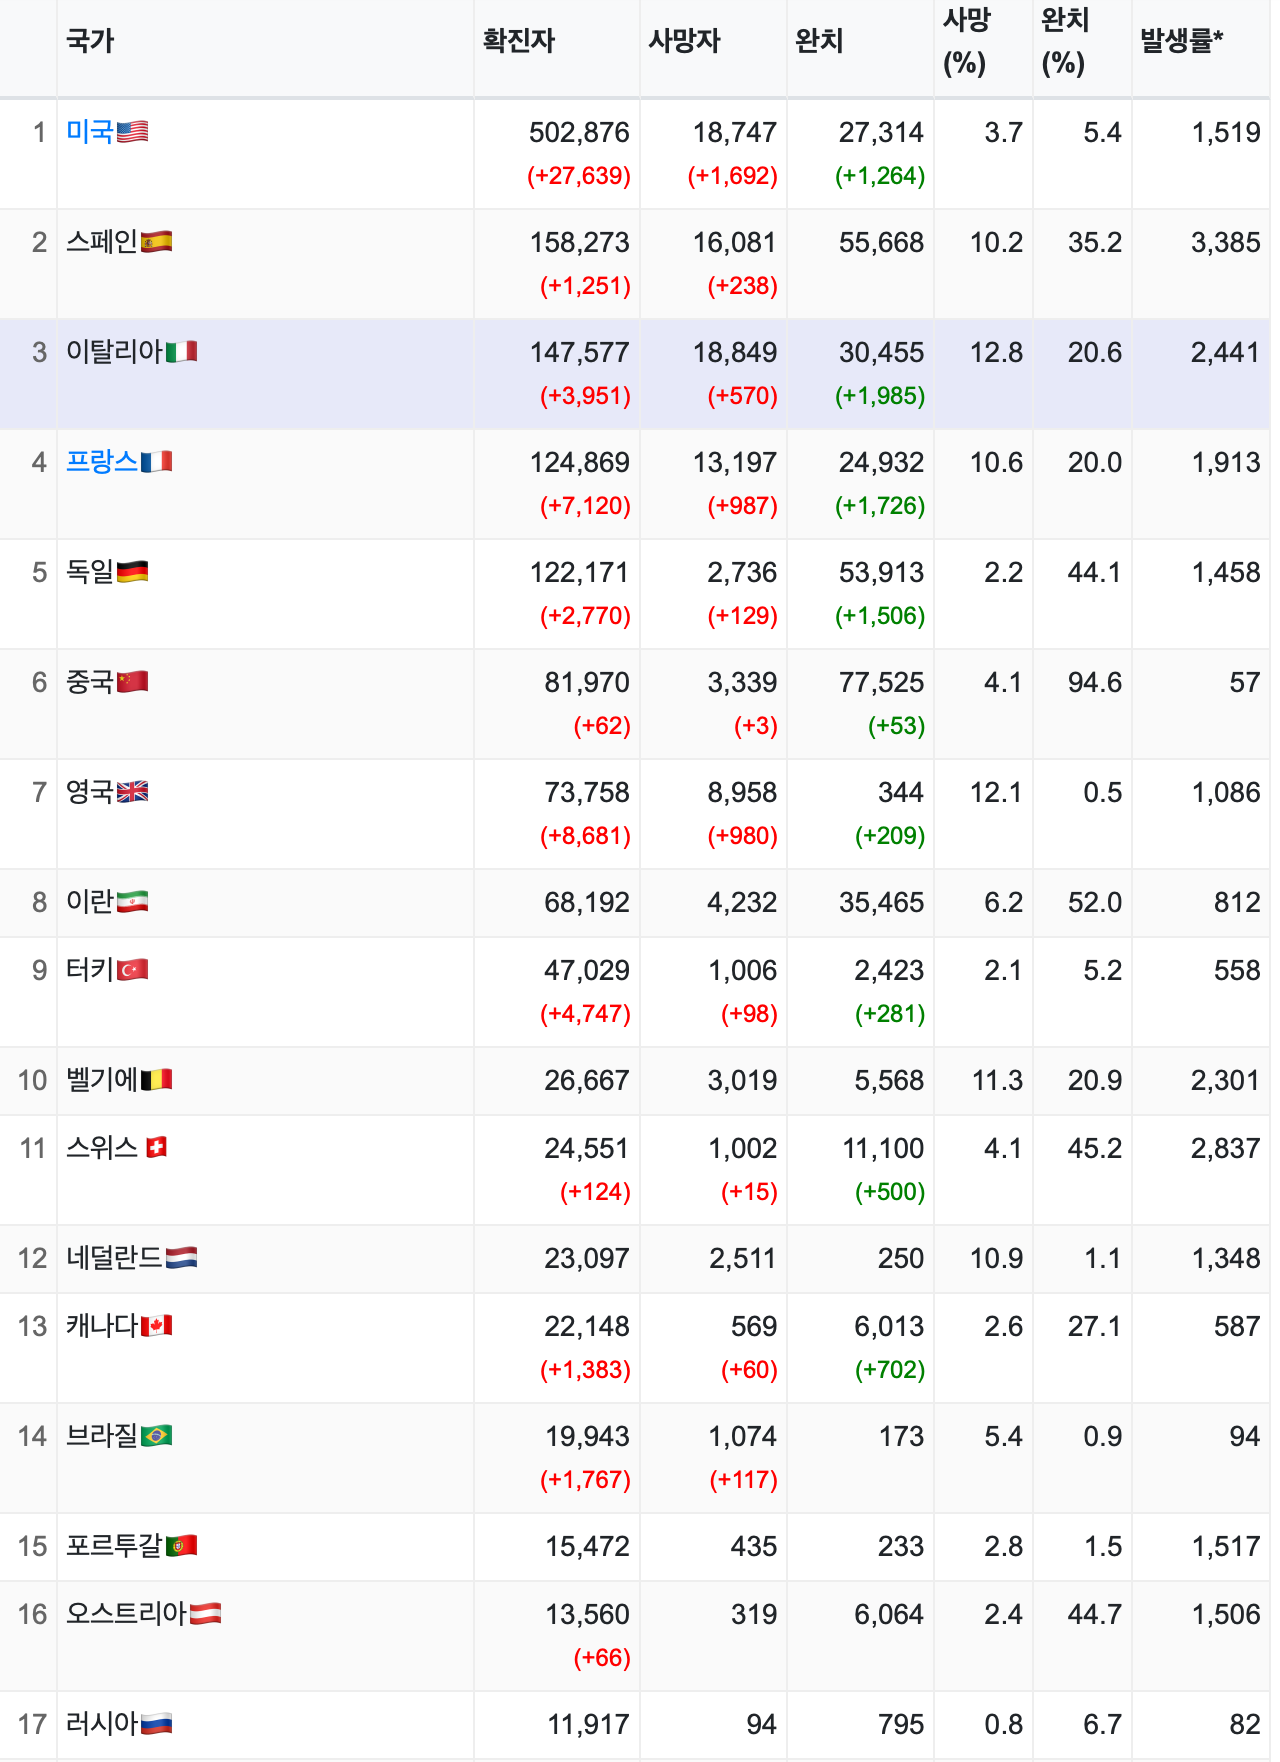
Task: Click the United Kingdom flag icon
Action: pos(132,792)
